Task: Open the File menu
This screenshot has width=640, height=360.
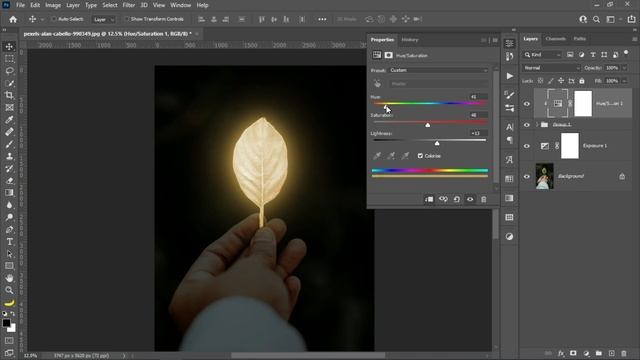Action: pos(20,5)
